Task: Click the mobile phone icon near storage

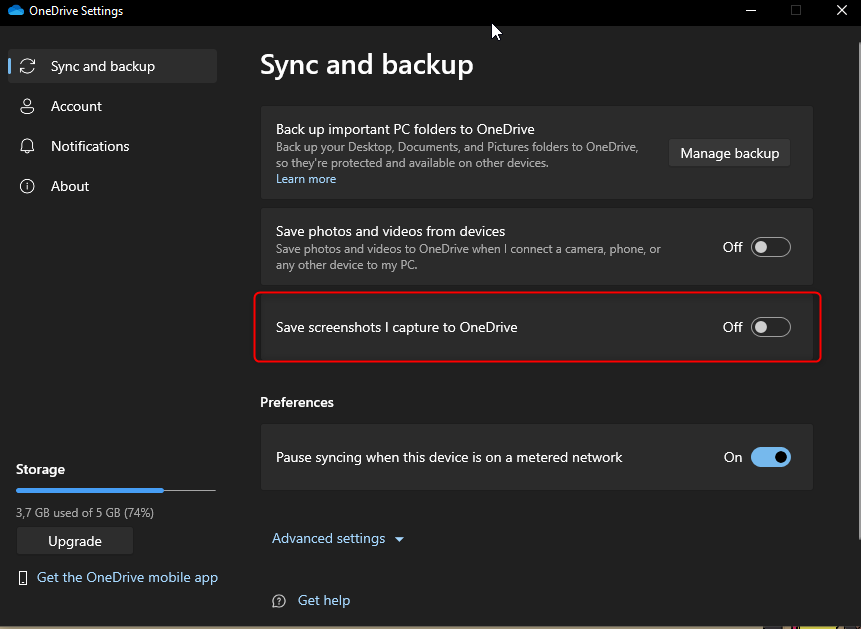Action: pyautogui.click(x=23, y=578)
